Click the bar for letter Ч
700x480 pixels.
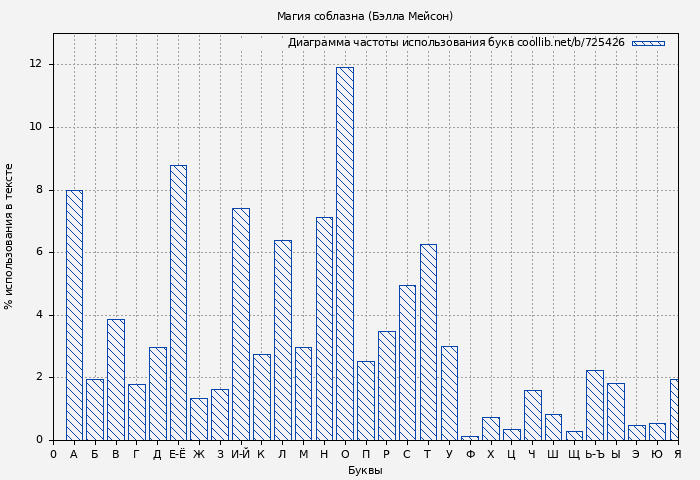point(532,415)
